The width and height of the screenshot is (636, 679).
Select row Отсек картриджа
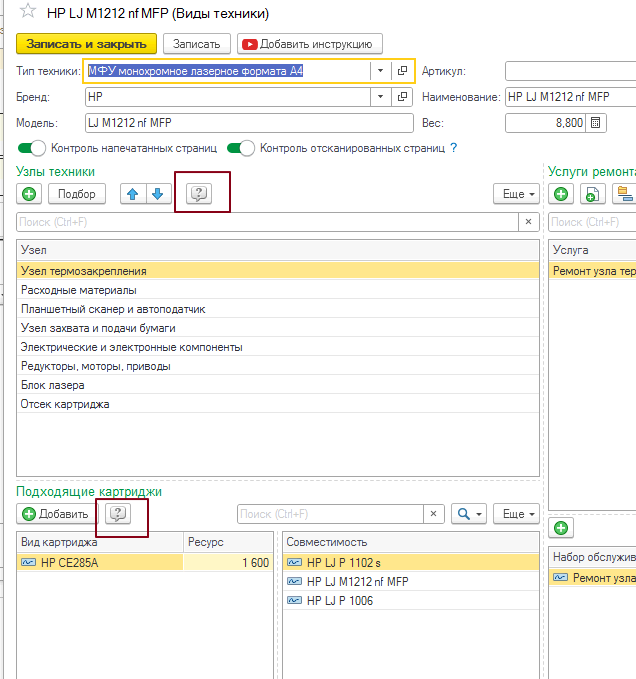[278, 404]
